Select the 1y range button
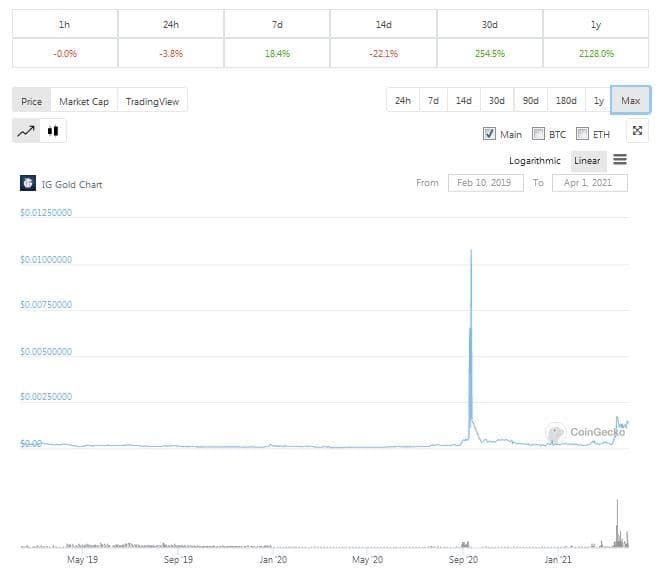 pyautogui.click(x=598, y=100)
